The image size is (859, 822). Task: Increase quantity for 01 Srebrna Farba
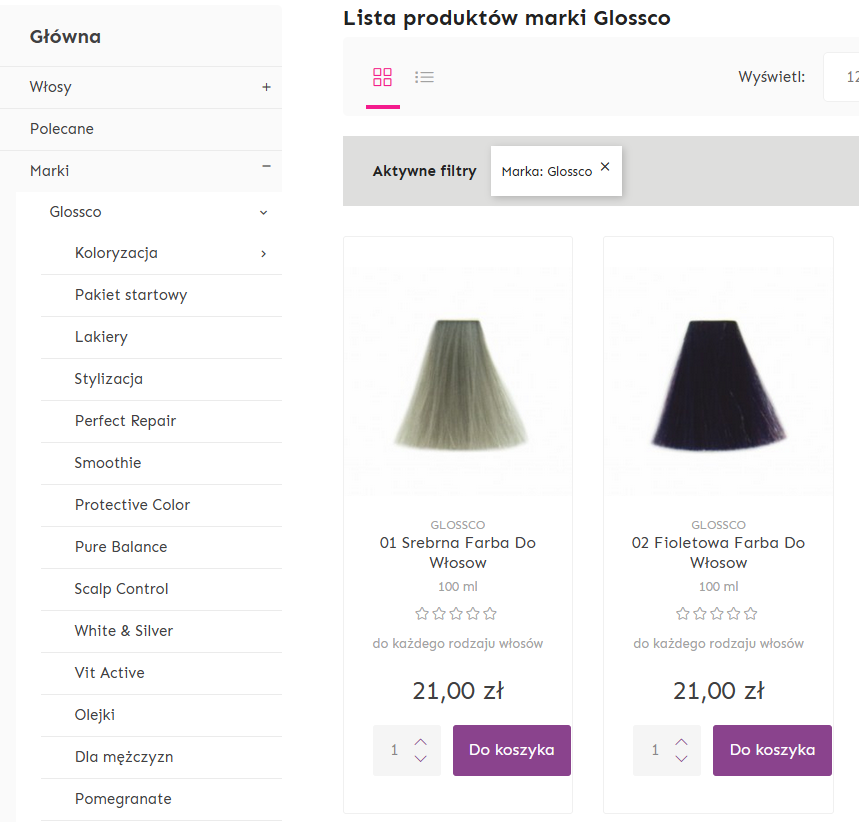(420, 741)
